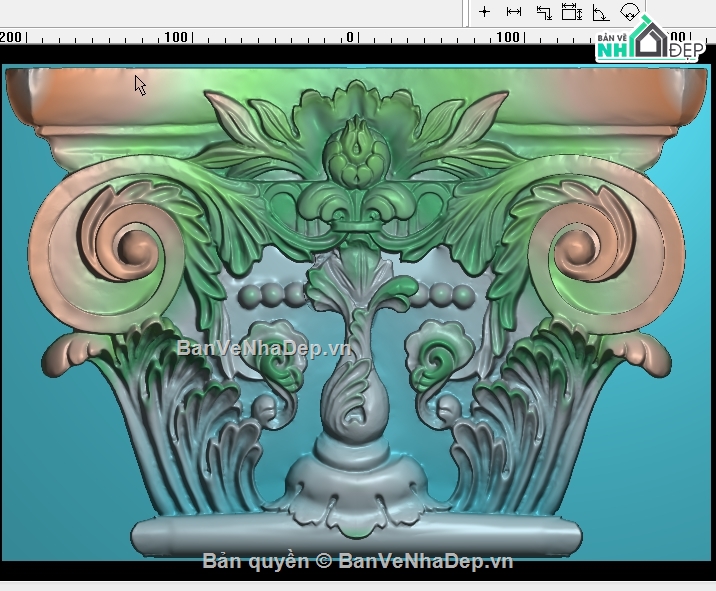This screenshot has width=716, height=591.
Task: Click the BanVeNhaDep.vn watermark text
Action: tap(263, 348)
